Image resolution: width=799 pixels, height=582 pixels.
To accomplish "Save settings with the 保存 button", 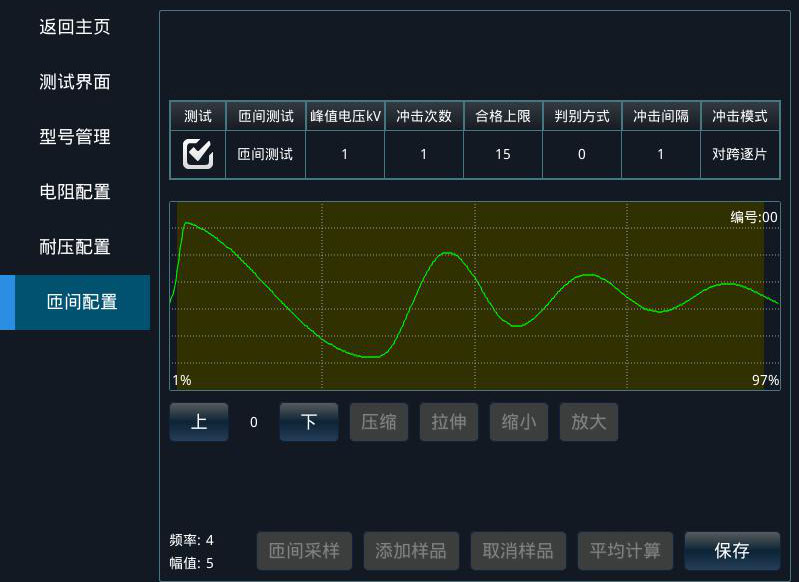I will pos(732,551).
